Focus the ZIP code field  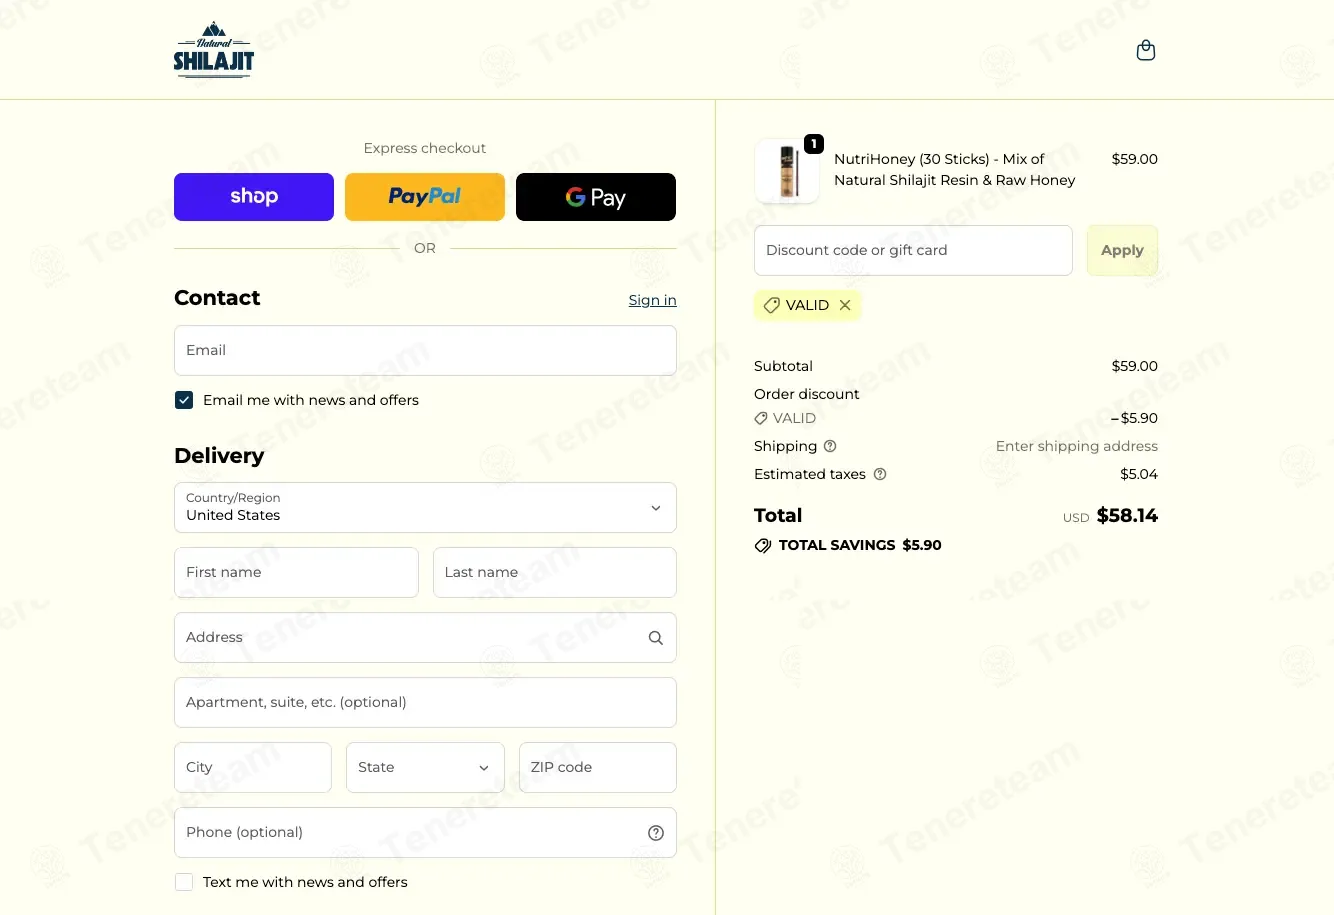(598, 768)
